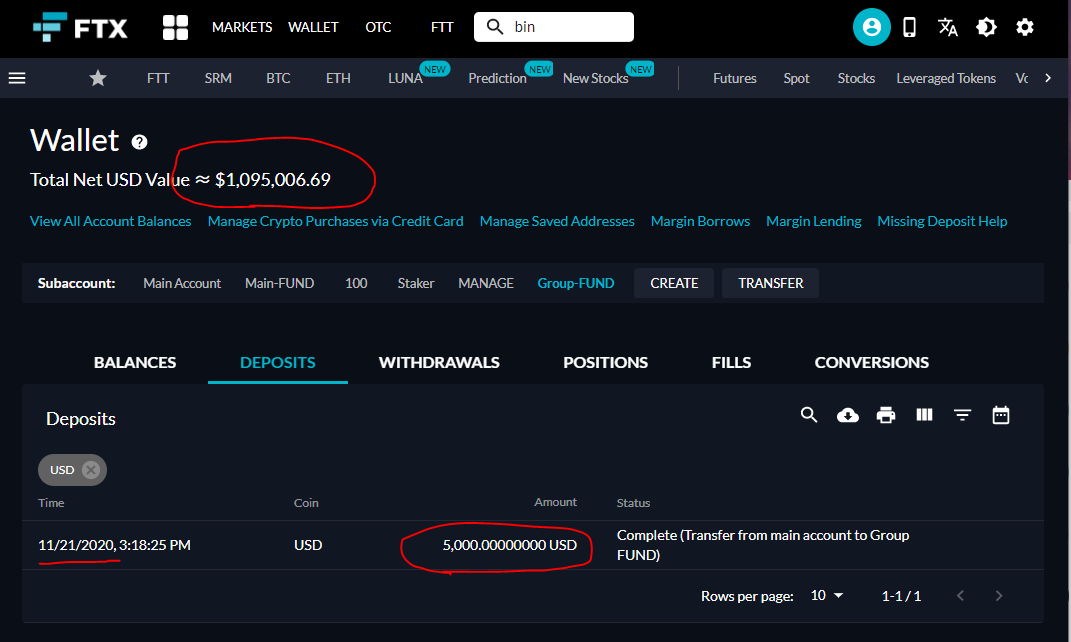Open View All Account Balances link
This screenshot has height=642, width=1071.
coord(111,221)
